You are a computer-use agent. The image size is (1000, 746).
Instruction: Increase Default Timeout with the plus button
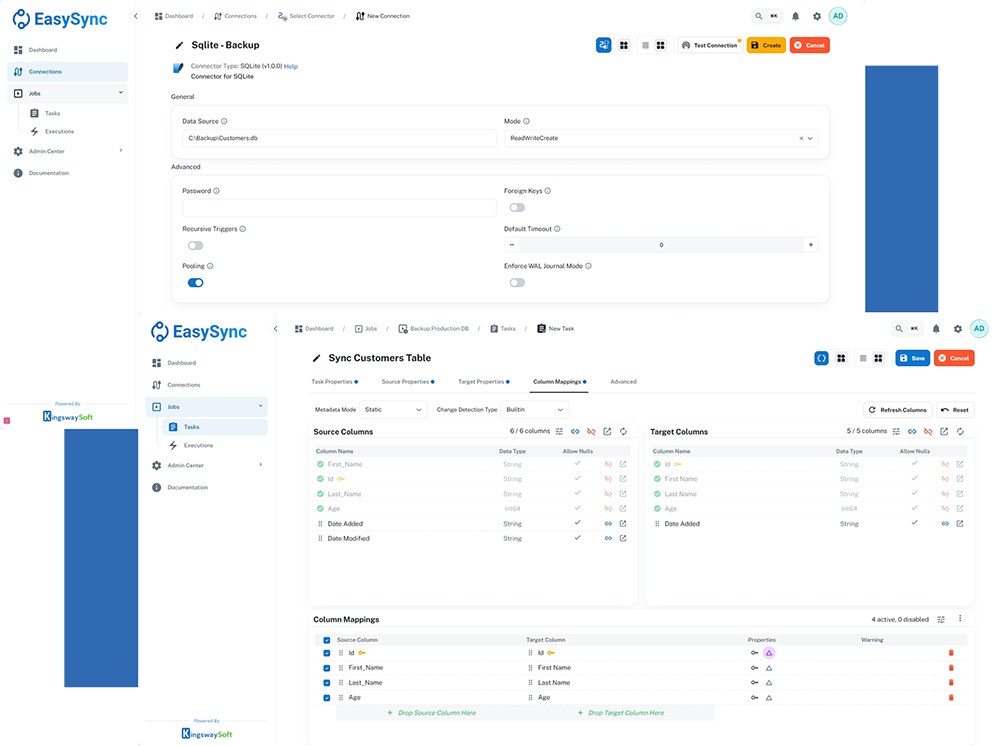(x=811, y=245)
